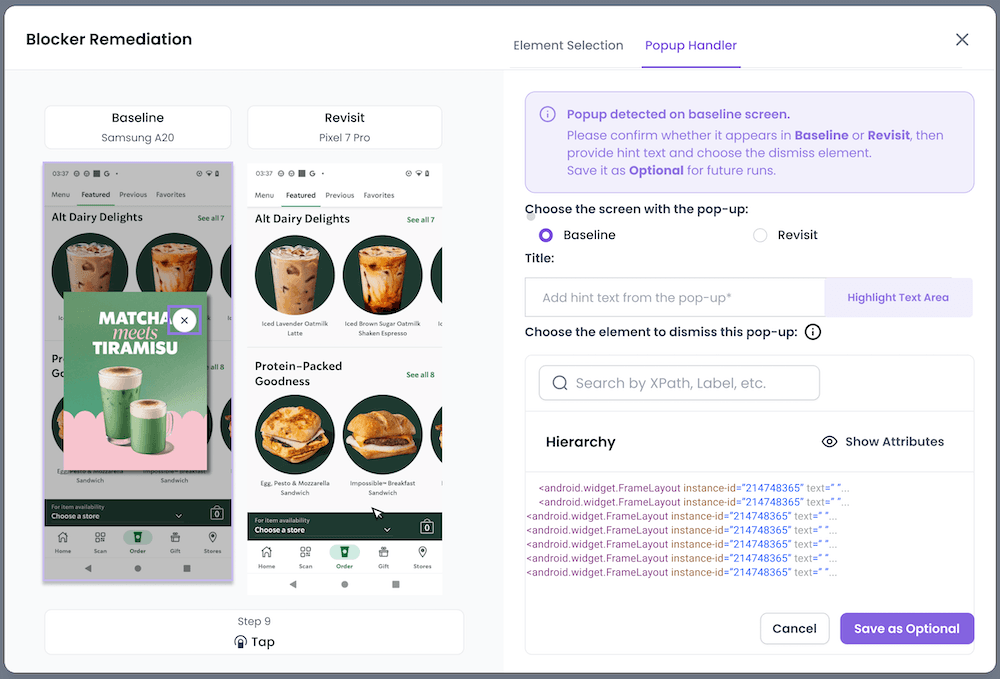Click the hint text Title input field
This screenshot has height=679, width=1000.
675,297
